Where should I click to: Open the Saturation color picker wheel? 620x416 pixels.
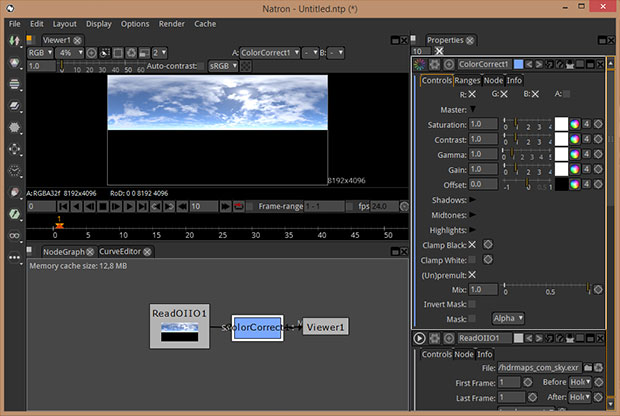pos(575,125)
